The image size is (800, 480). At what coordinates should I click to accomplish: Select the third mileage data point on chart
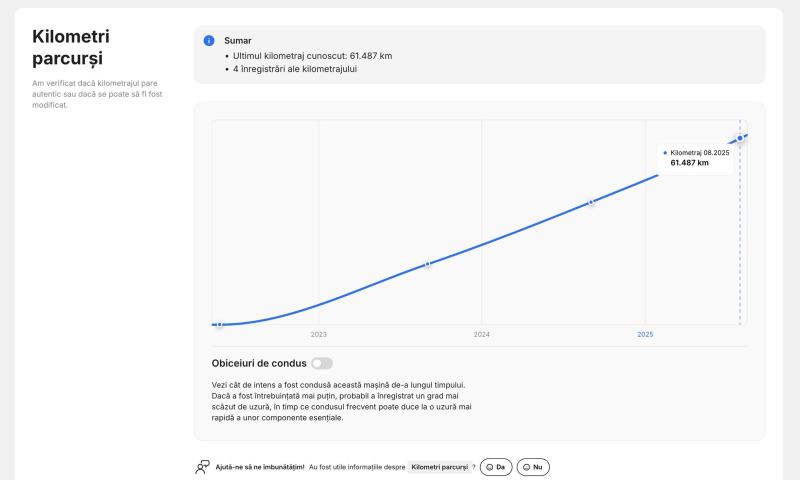(x=591, y=202)
